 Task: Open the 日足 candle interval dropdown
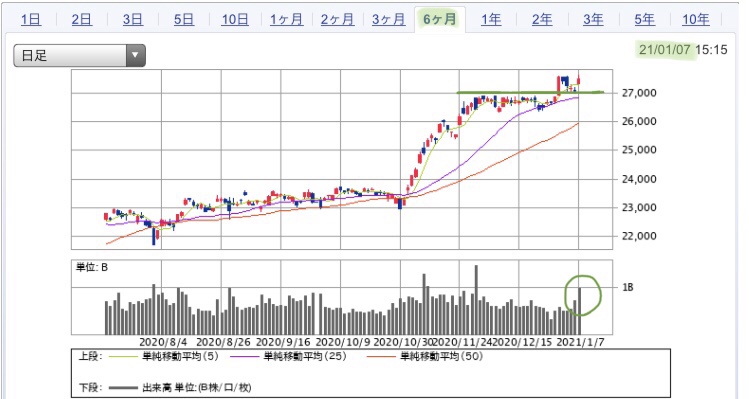pos(79,55)
